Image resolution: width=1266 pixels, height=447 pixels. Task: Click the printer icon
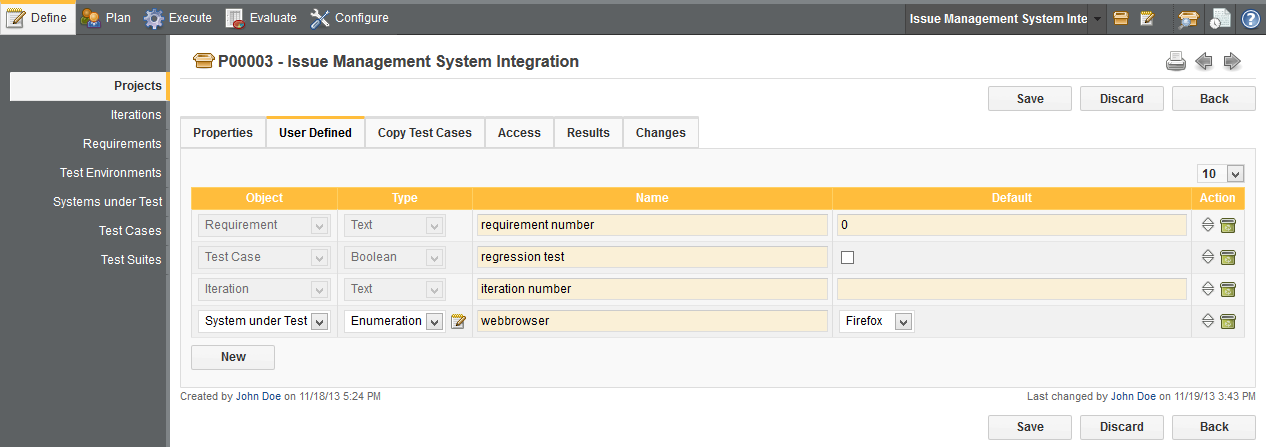pyautogui.click(x=1176, y=62)
